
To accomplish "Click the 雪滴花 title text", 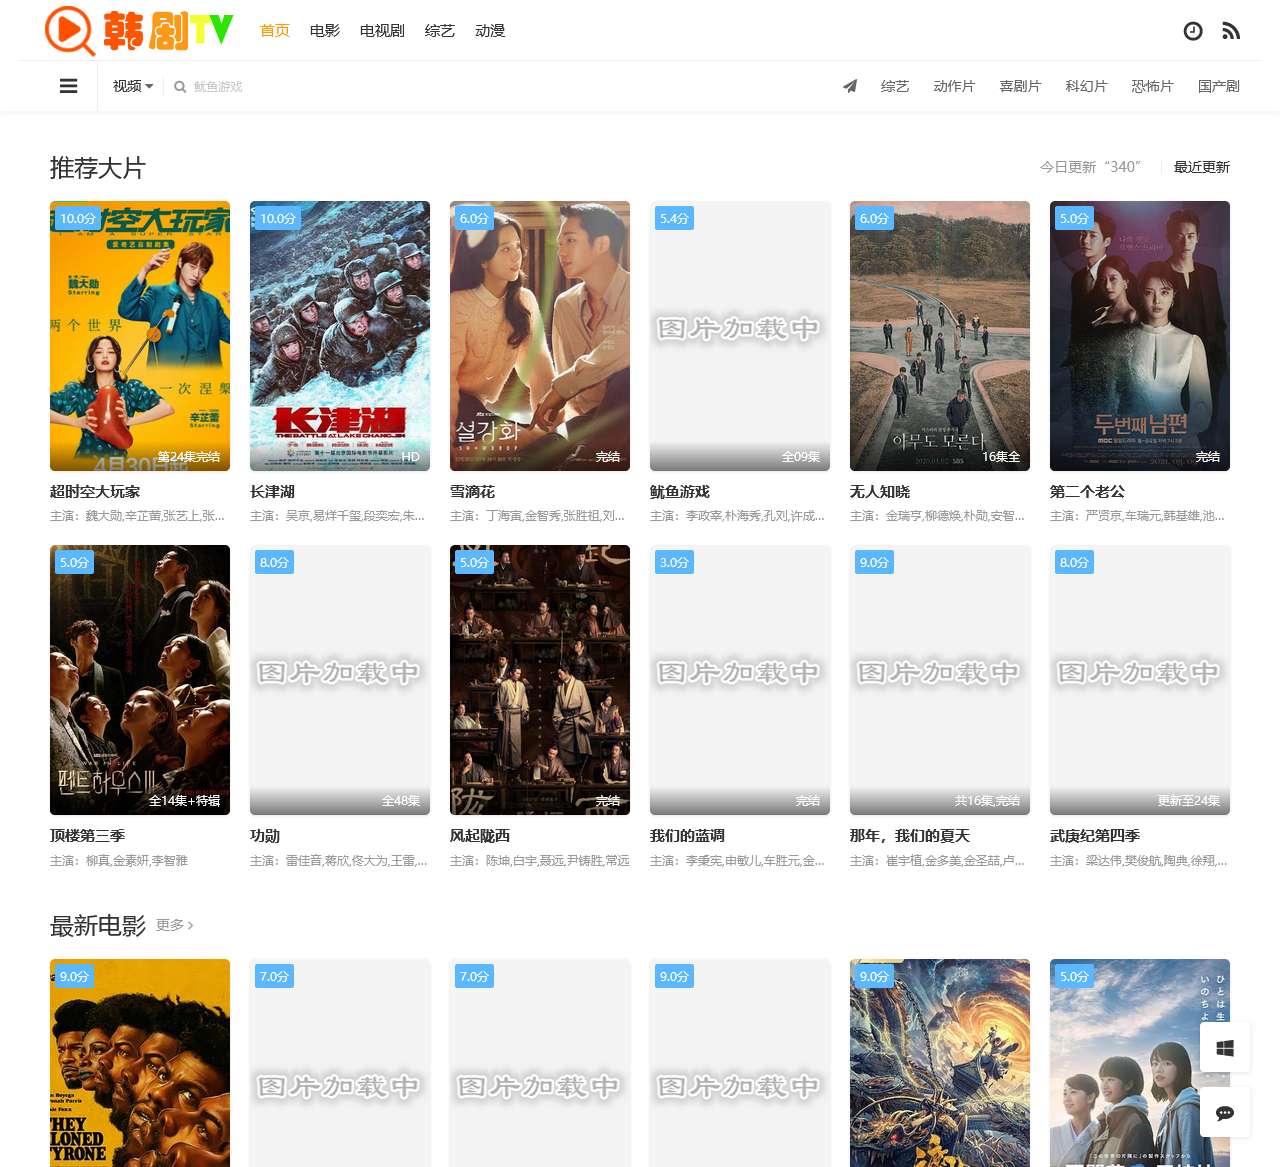I will point(472,492).
